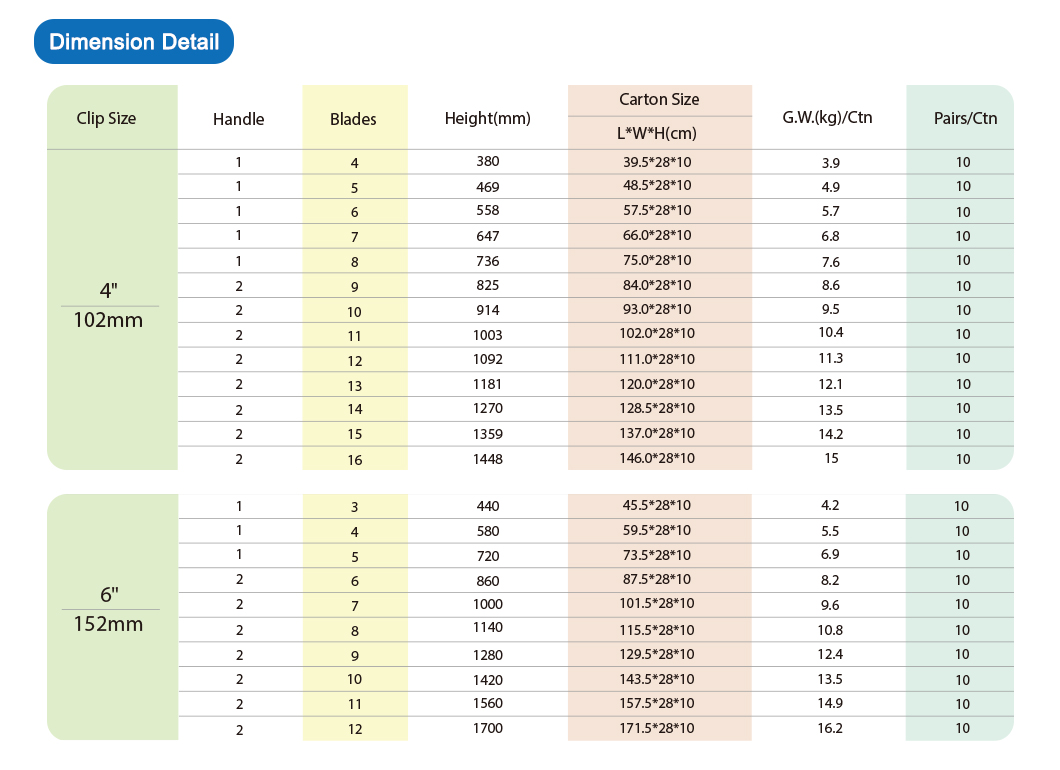
Task: Select height value 1420
Action: (x=487, y=680)
